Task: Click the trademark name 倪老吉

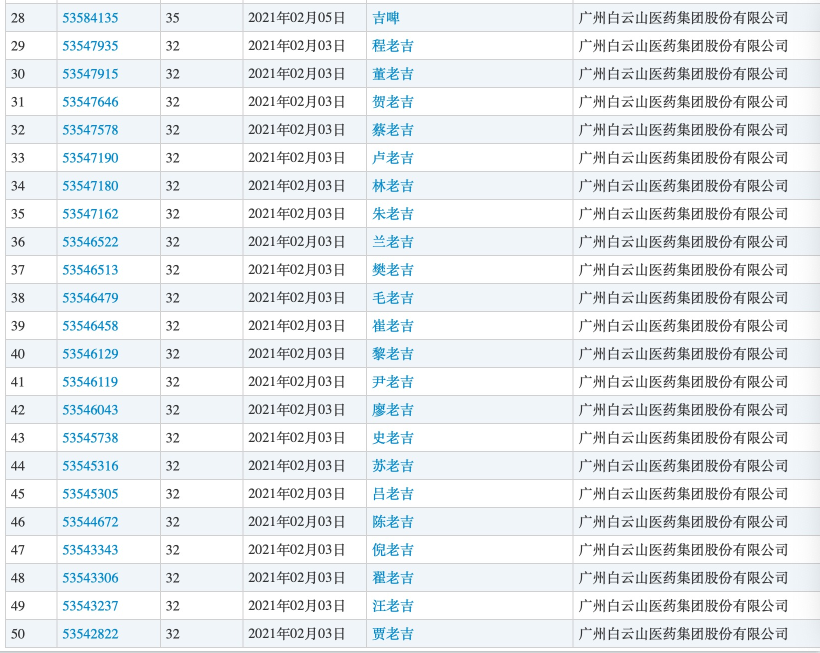Action: 393,550
